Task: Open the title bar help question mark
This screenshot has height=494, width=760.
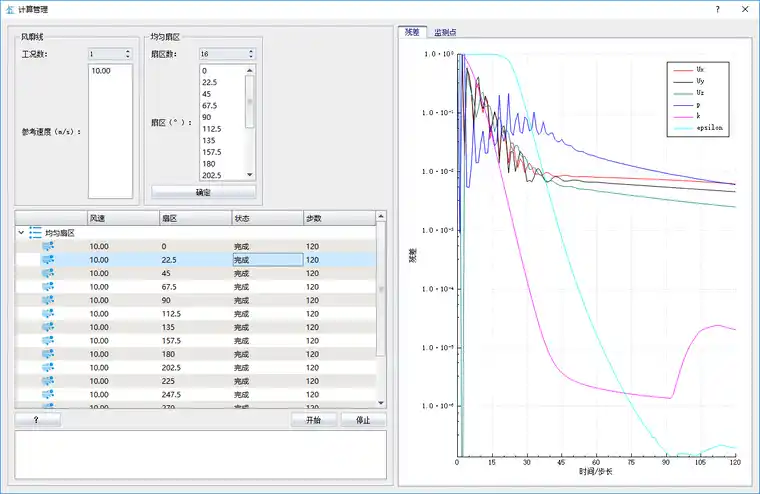Action: [717, 9]
